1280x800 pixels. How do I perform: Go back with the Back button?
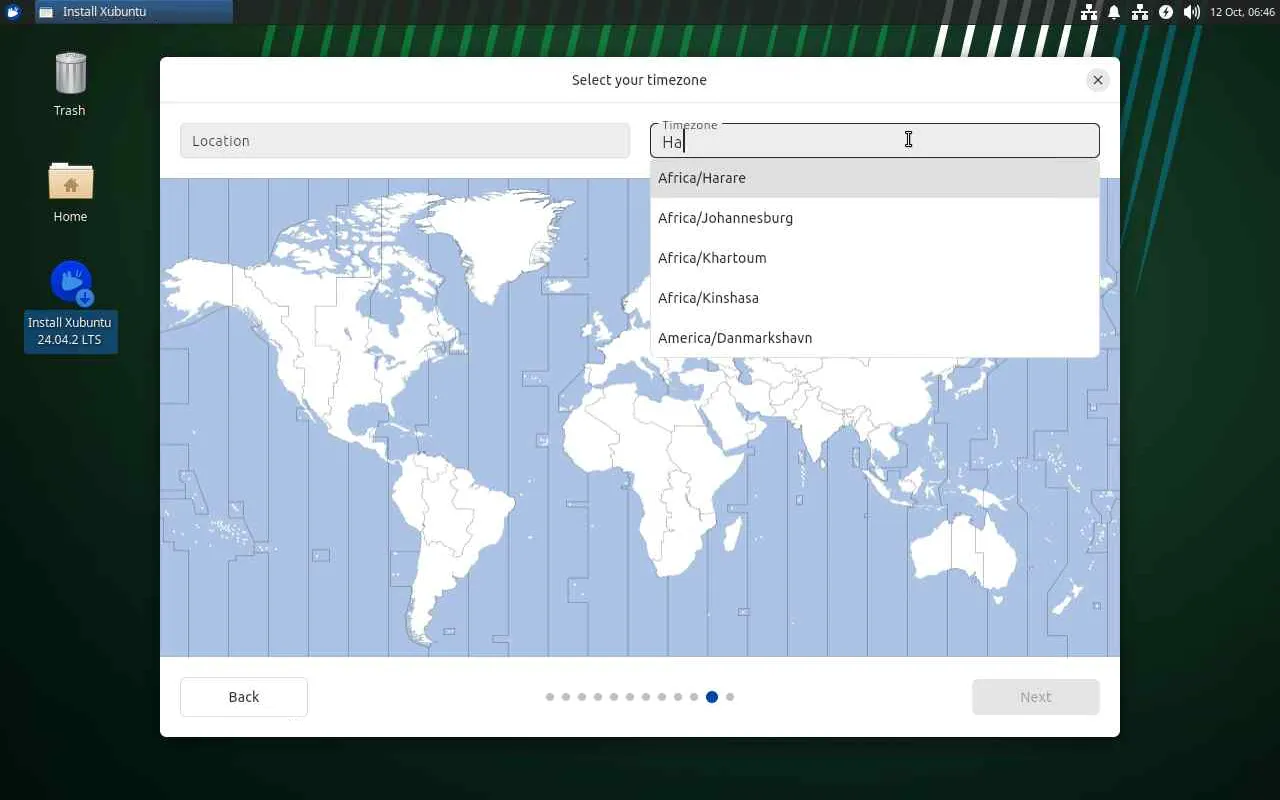pos(244,697)
